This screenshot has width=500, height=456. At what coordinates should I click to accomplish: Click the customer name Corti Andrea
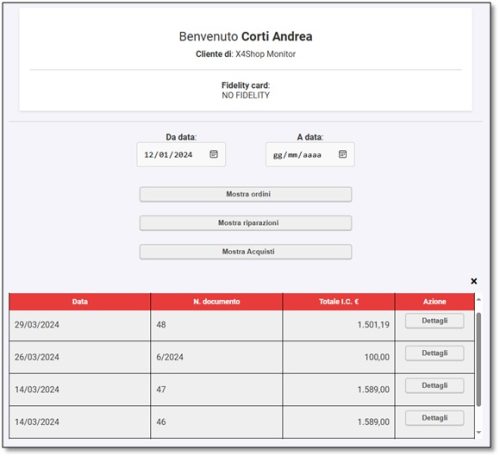click(x=277, y=36)
